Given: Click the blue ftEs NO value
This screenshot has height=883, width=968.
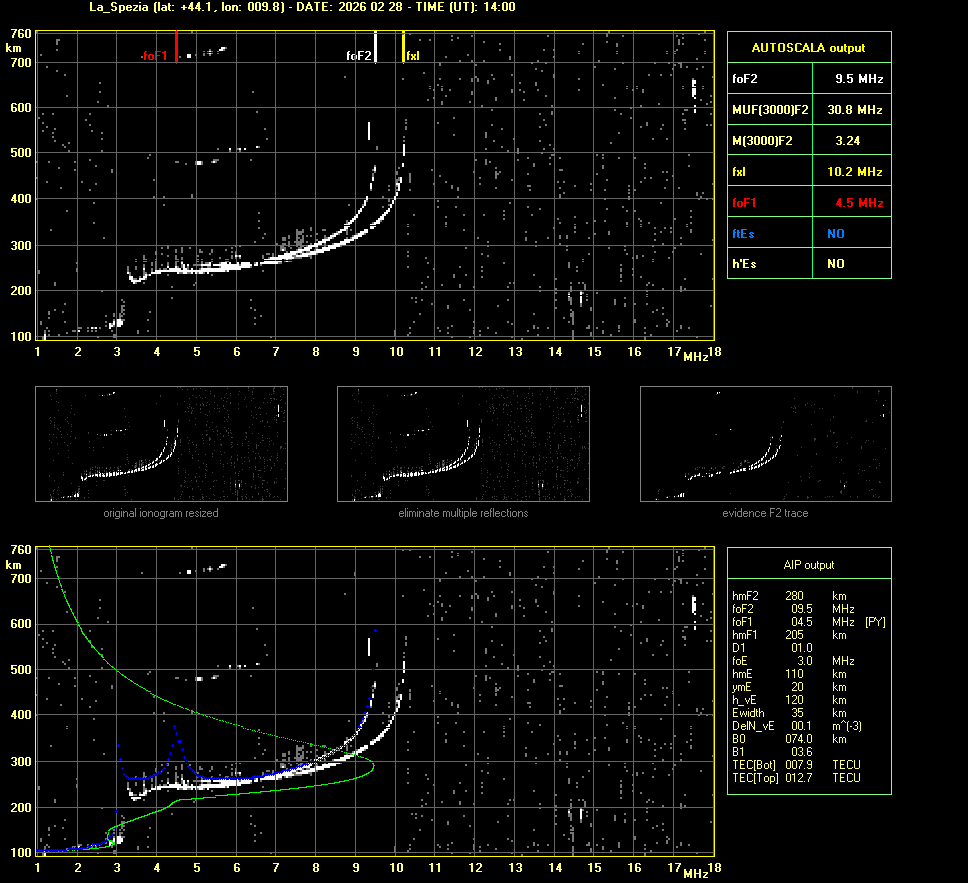Looking at the screenshot, I should tap(835, 234).
